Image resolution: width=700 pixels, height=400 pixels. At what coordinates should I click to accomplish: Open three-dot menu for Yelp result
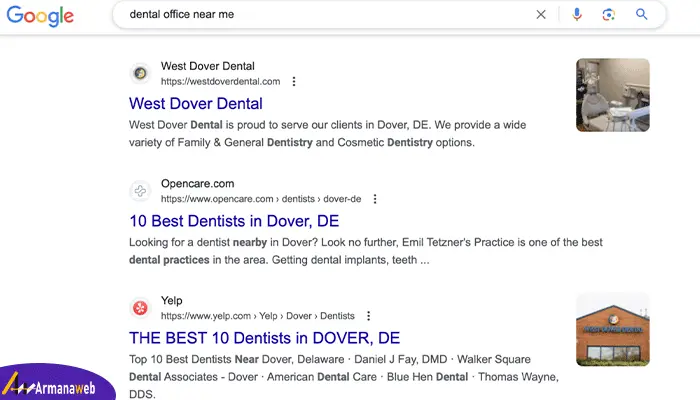coord(368,316)
